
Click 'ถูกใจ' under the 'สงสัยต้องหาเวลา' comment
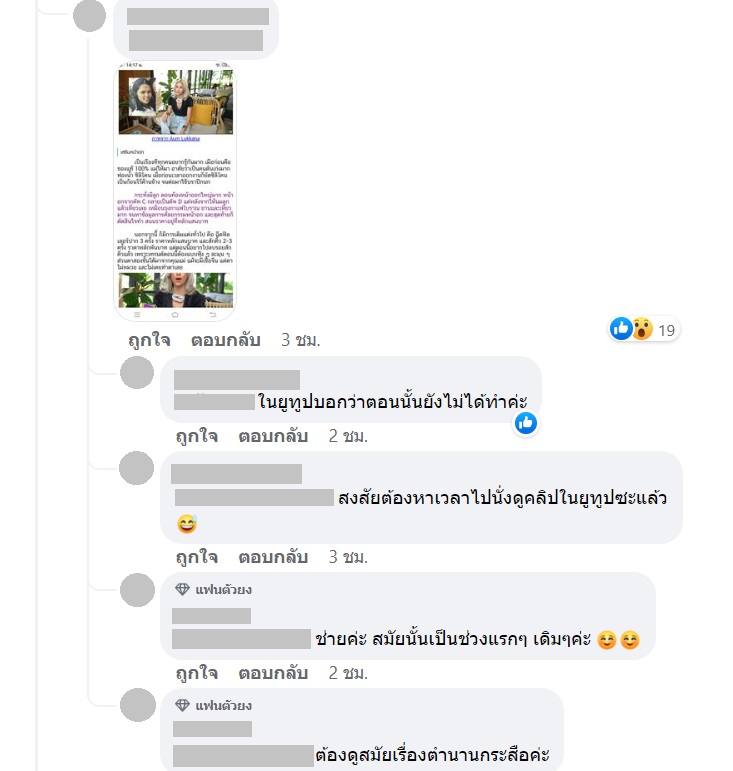pyautogui.click(x=197, y=557)
